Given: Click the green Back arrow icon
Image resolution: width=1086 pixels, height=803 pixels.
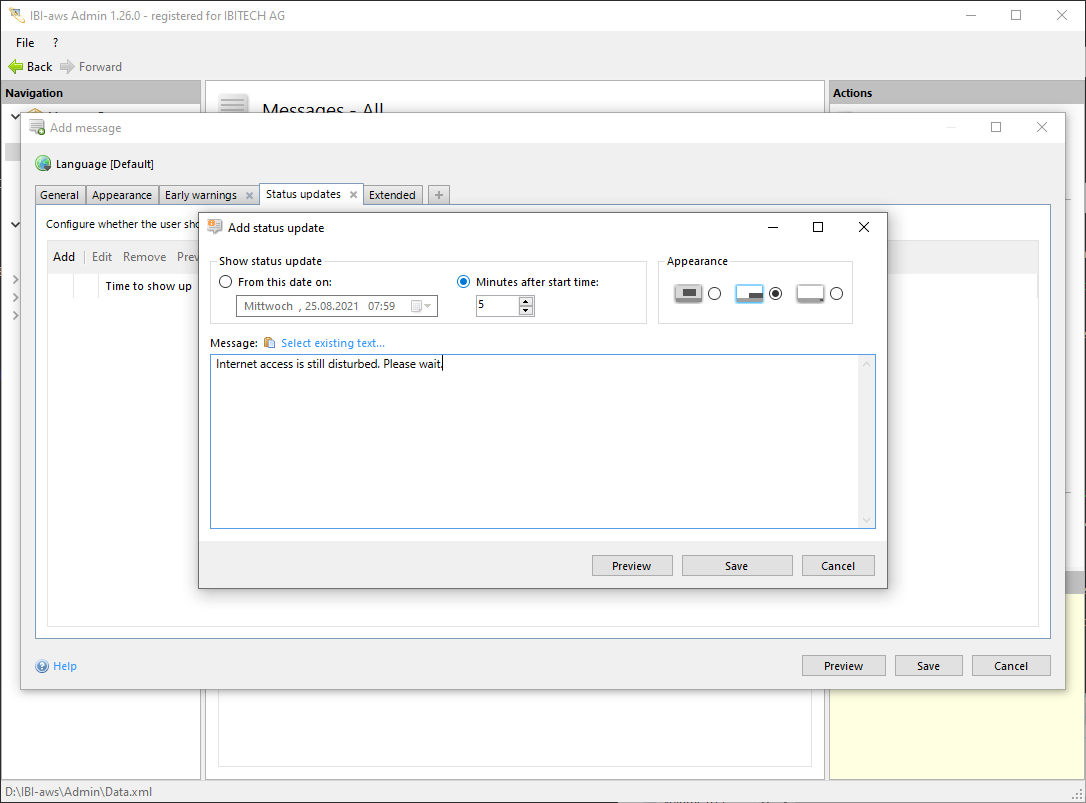Looking at the screenshot, I should click(x=16, y=67).
